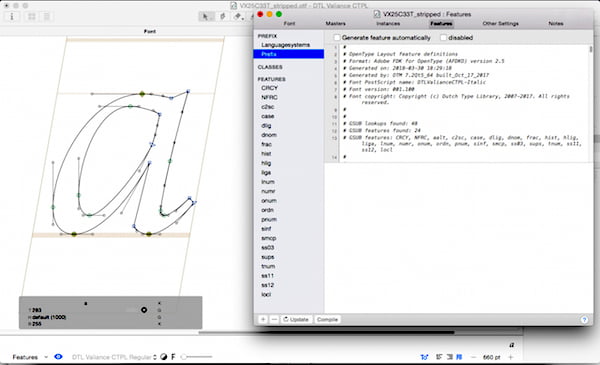Set left-to-right text direction icon
Viewport: 600px width, 365px height.
(439, 357)
